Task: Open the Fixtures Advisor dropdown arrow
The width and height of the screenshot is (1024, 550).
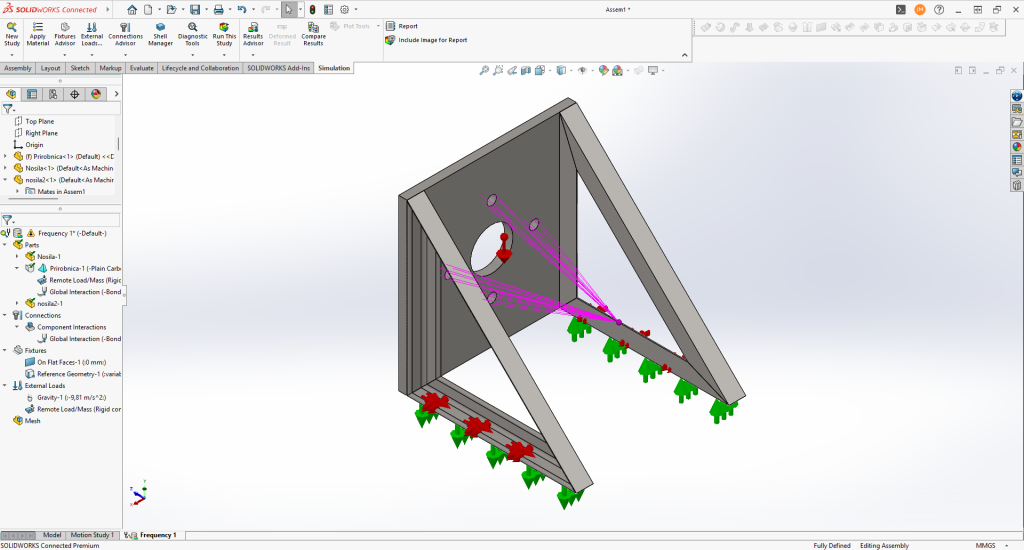Action: (65, 55)
